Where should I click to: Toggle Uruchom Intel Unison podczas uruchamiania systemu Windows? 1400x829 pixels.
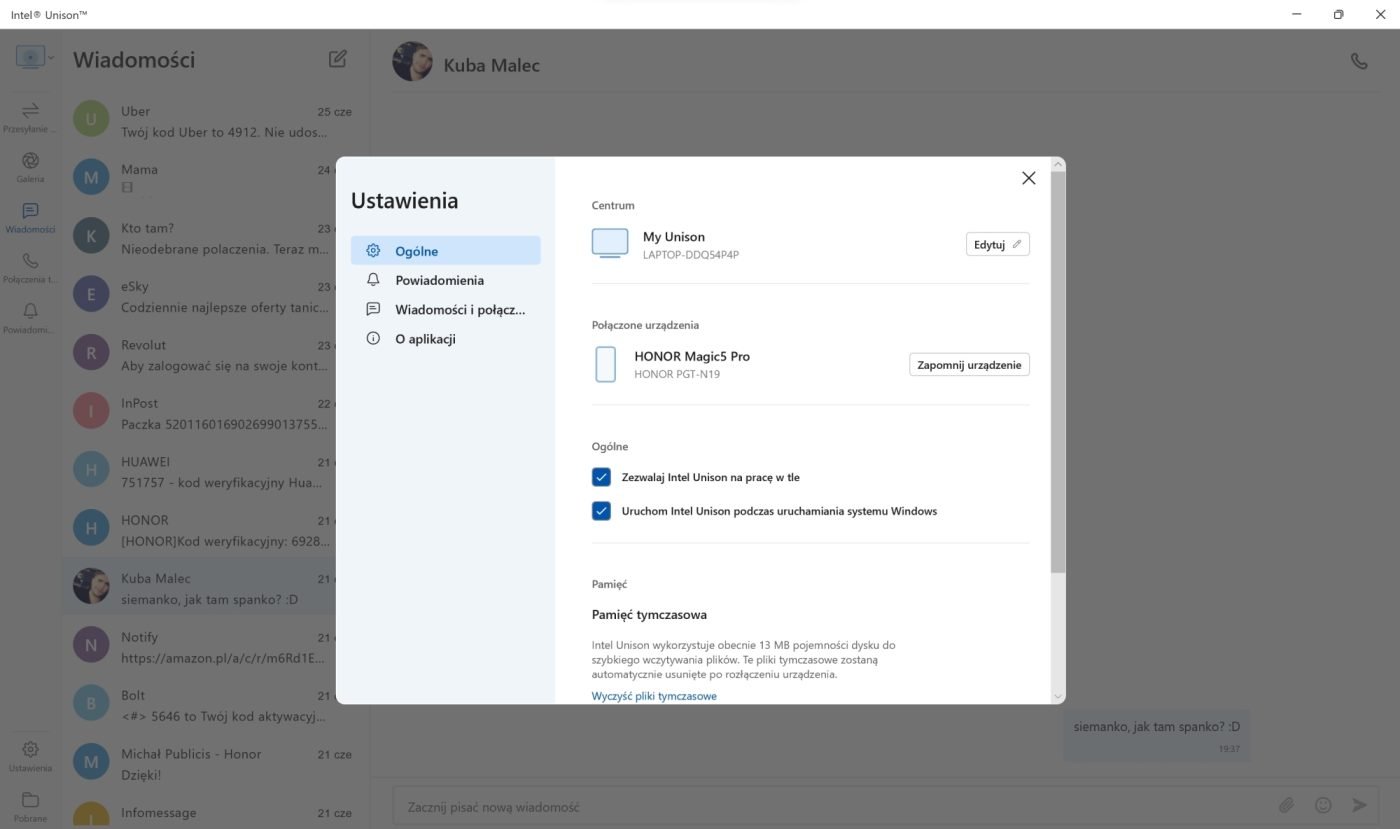coord(601,511)
